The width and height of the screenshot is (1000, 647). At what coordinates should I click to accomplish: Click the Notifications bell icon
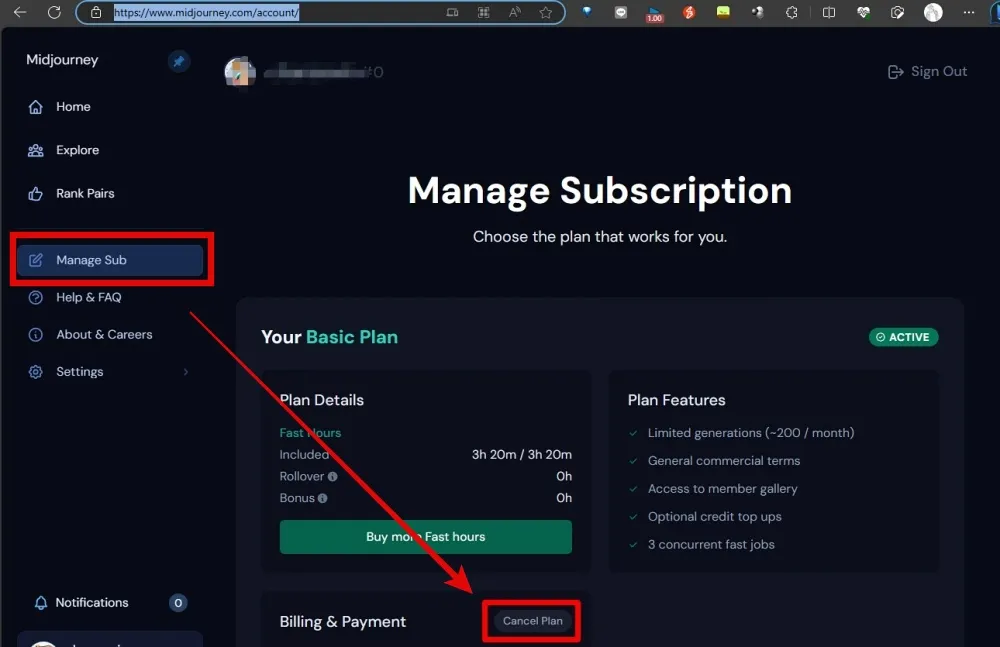pos(41,603)
